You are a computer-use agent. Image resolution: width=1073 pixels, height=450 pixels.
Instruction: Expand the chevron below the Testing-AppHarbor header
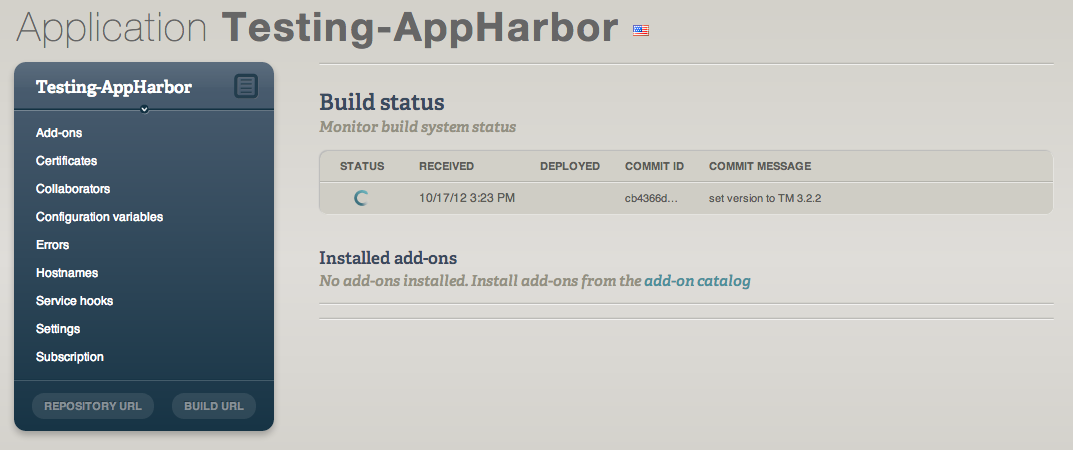(145, 109)
